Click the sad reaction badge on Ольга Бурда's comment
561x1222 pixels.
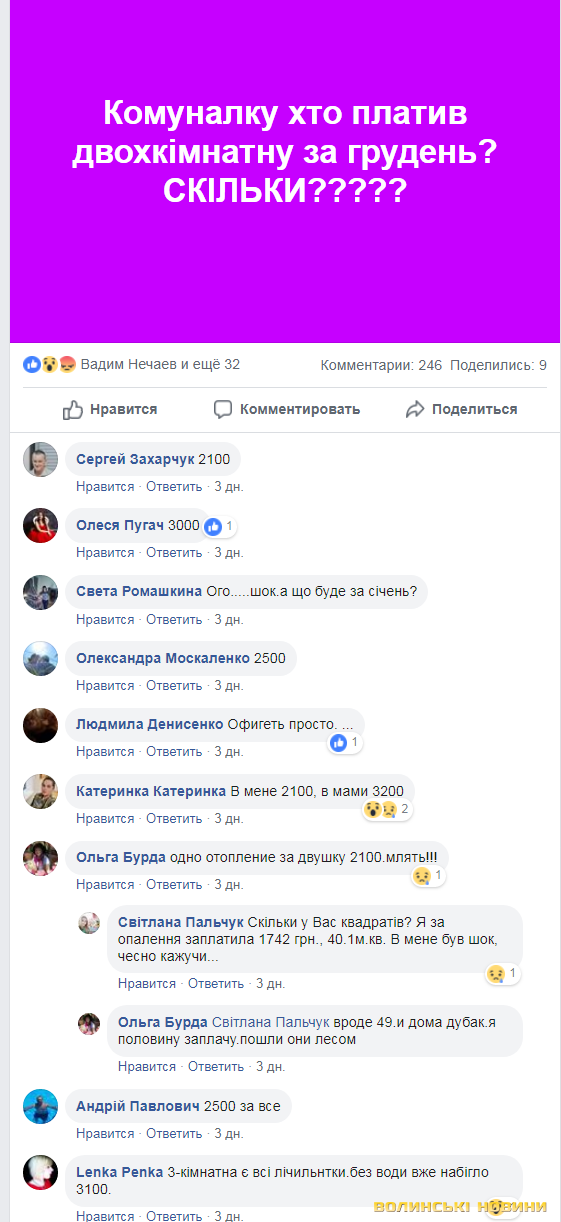click(429, 876)
